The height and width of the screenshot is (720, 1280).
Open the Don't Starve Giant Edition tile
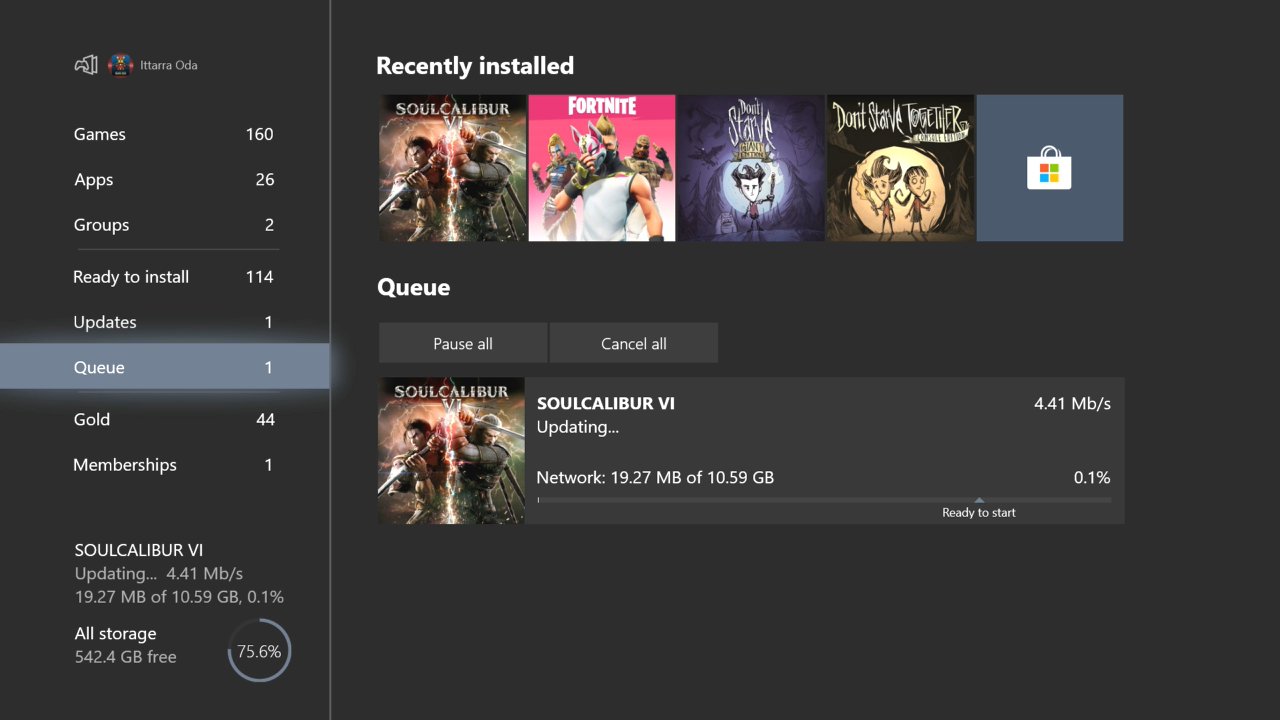[x=751, y=168]
